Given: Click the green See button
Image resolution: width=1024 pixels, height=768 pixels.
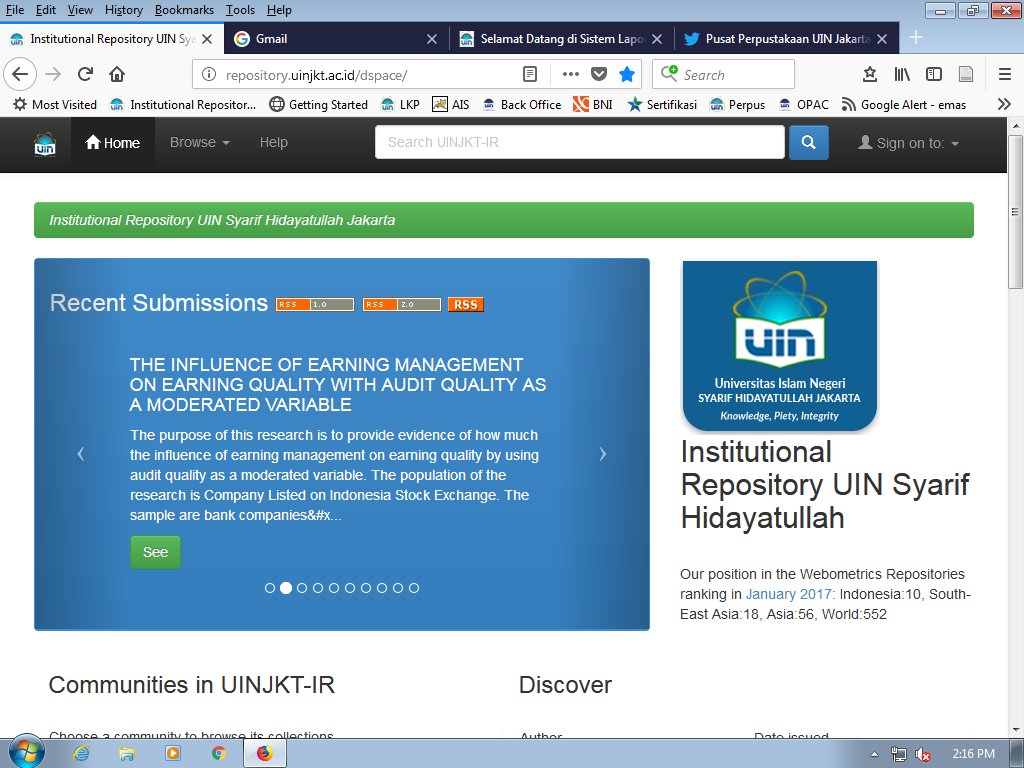Looking at the screenshot, I should click(x=155, y=552).
